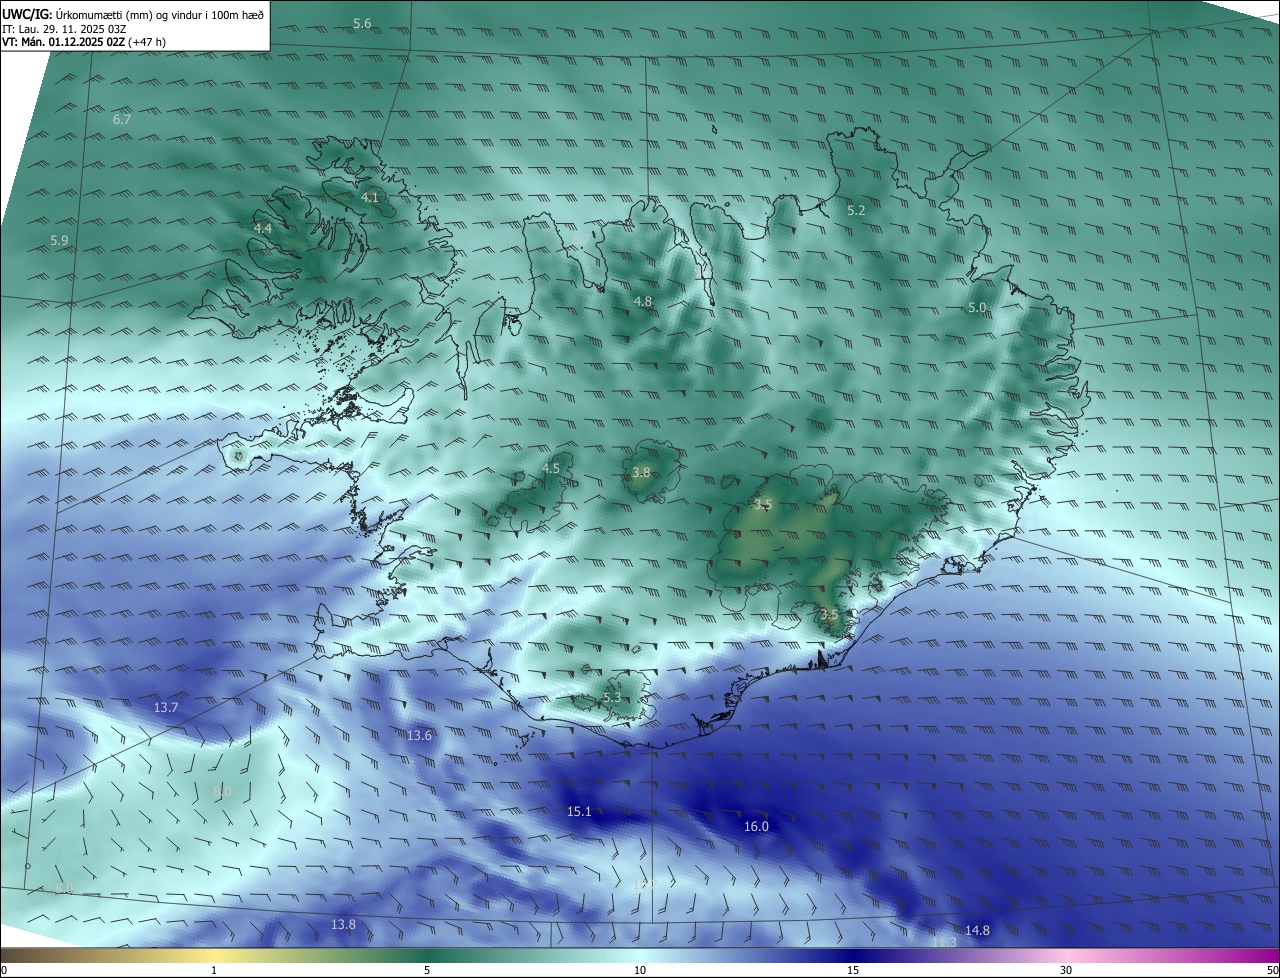Viewport: 1280px width, 978px height.
Task: Select the 4.4 value in the Westfjords
Action: coord(263,229)
